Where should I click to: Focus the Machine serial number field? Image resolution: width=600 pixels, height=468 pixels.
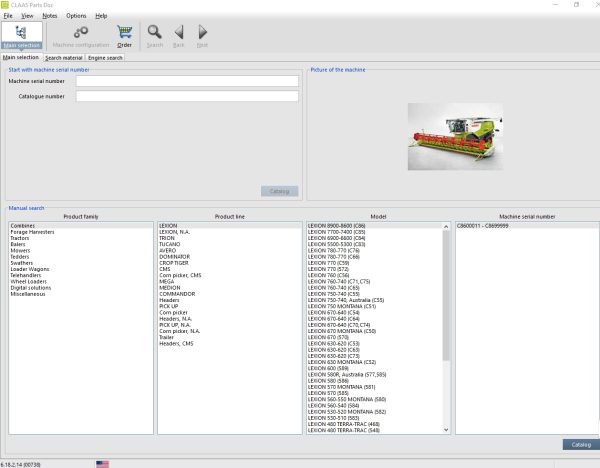(187, 81)
